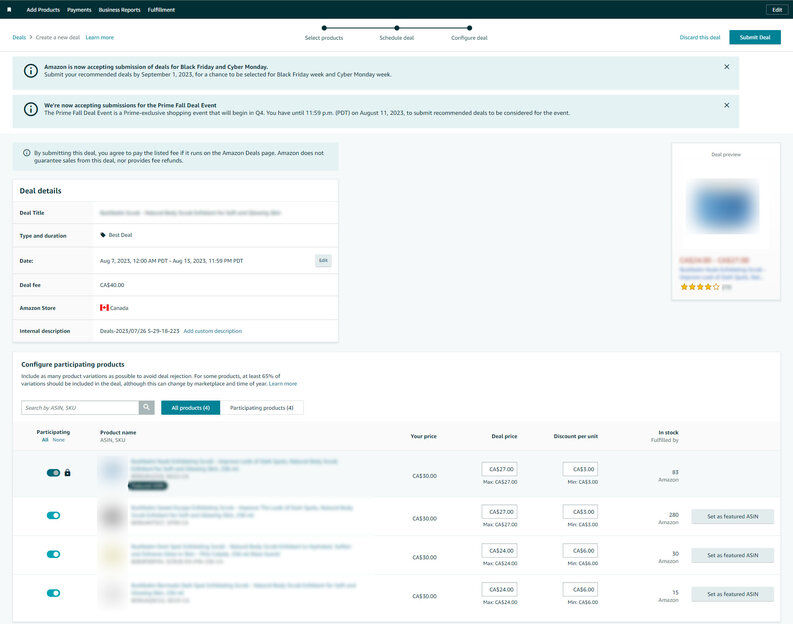Toggle participation for product with 30 in stock
This screenshot has width=793, height=624.
[x=53, y=554]
